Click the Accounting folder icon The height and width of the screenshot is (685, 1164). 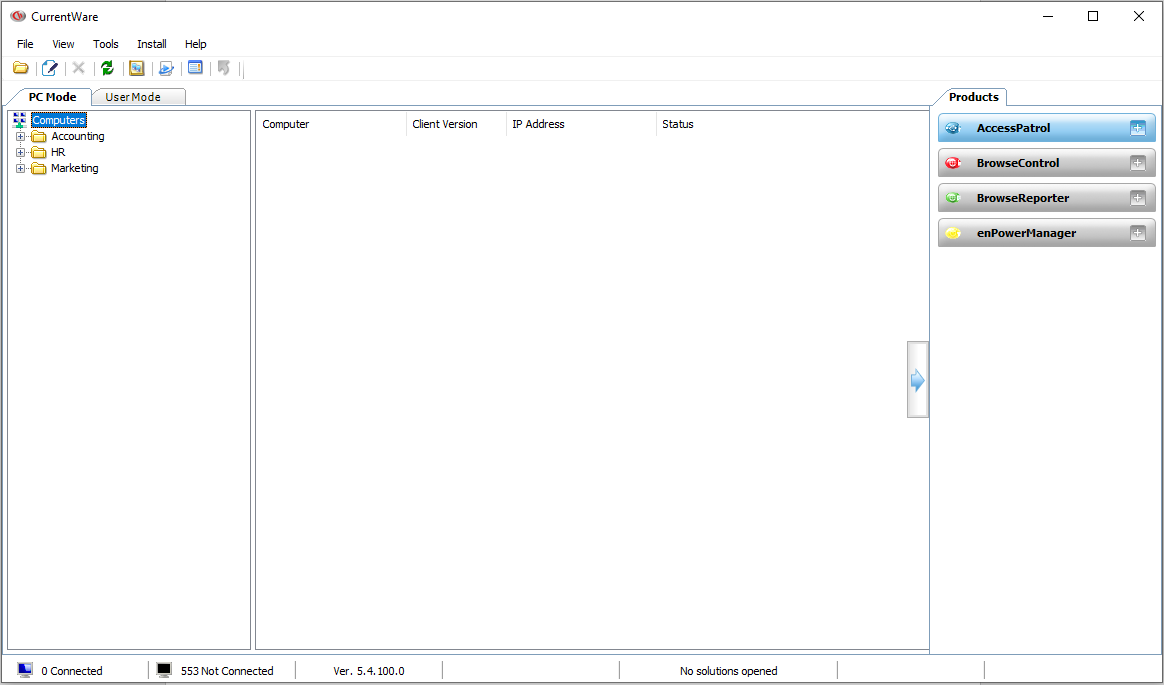[39, 137]
